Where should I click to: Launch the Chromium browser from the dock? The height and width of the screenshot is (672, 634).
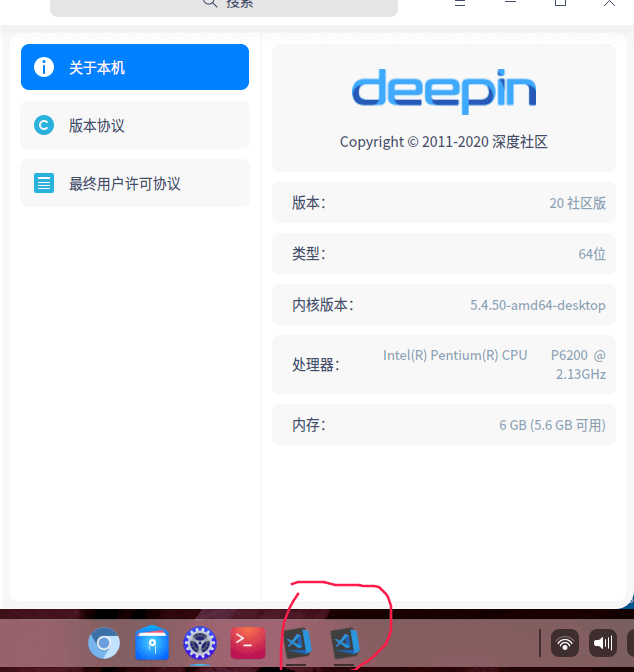104,643
